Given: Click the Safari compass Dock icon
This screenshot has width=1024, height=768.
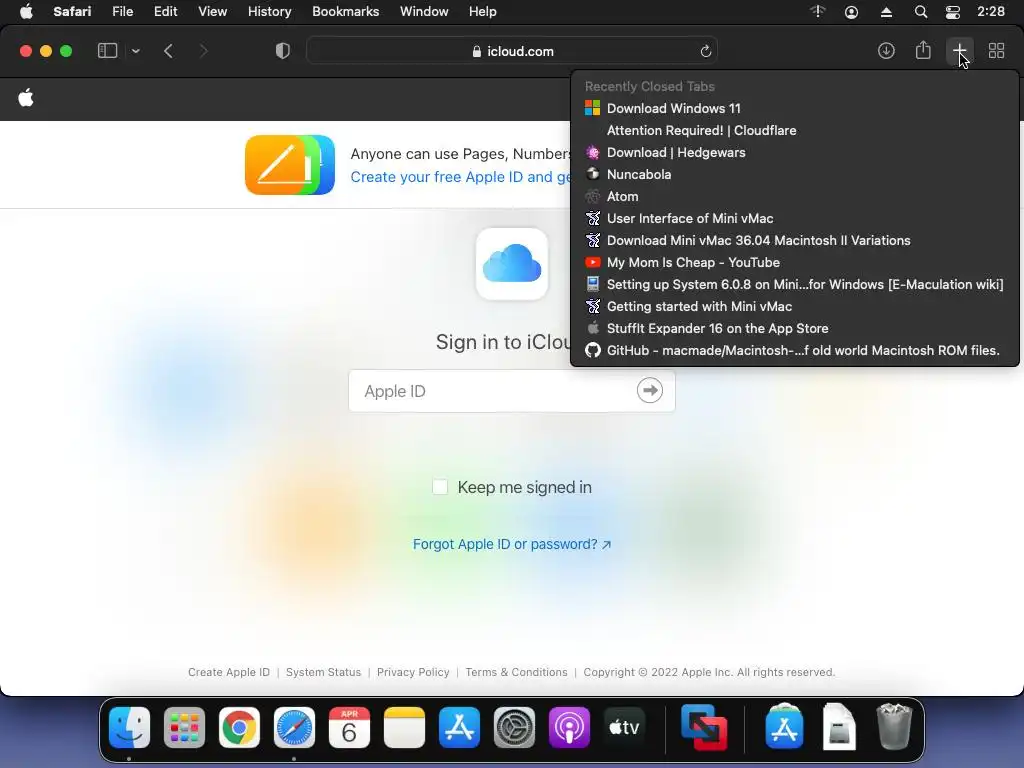Looking at the screenshot, I should [x=294, y=728].
